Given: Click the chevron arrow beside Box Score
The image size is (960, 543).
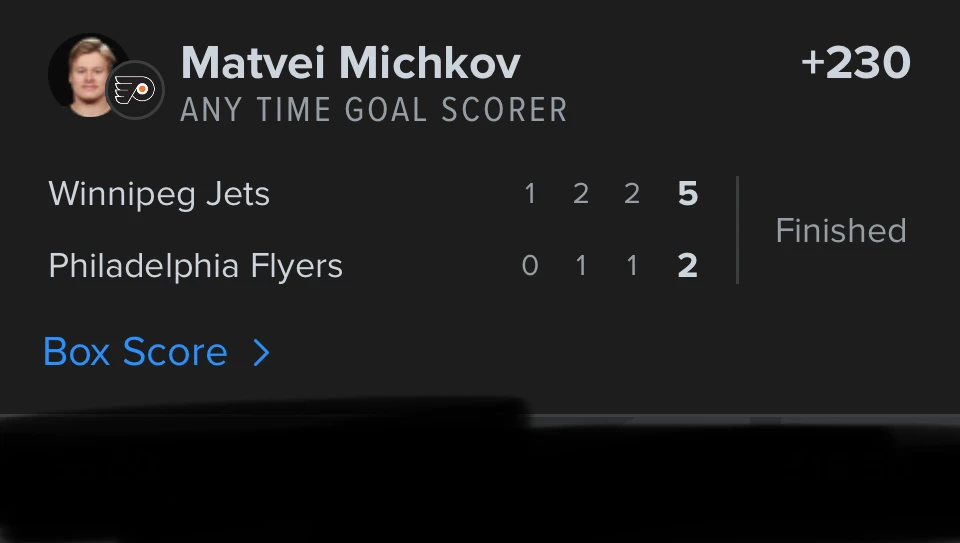Looking at the screenshot, I should (x=261, y=353).
